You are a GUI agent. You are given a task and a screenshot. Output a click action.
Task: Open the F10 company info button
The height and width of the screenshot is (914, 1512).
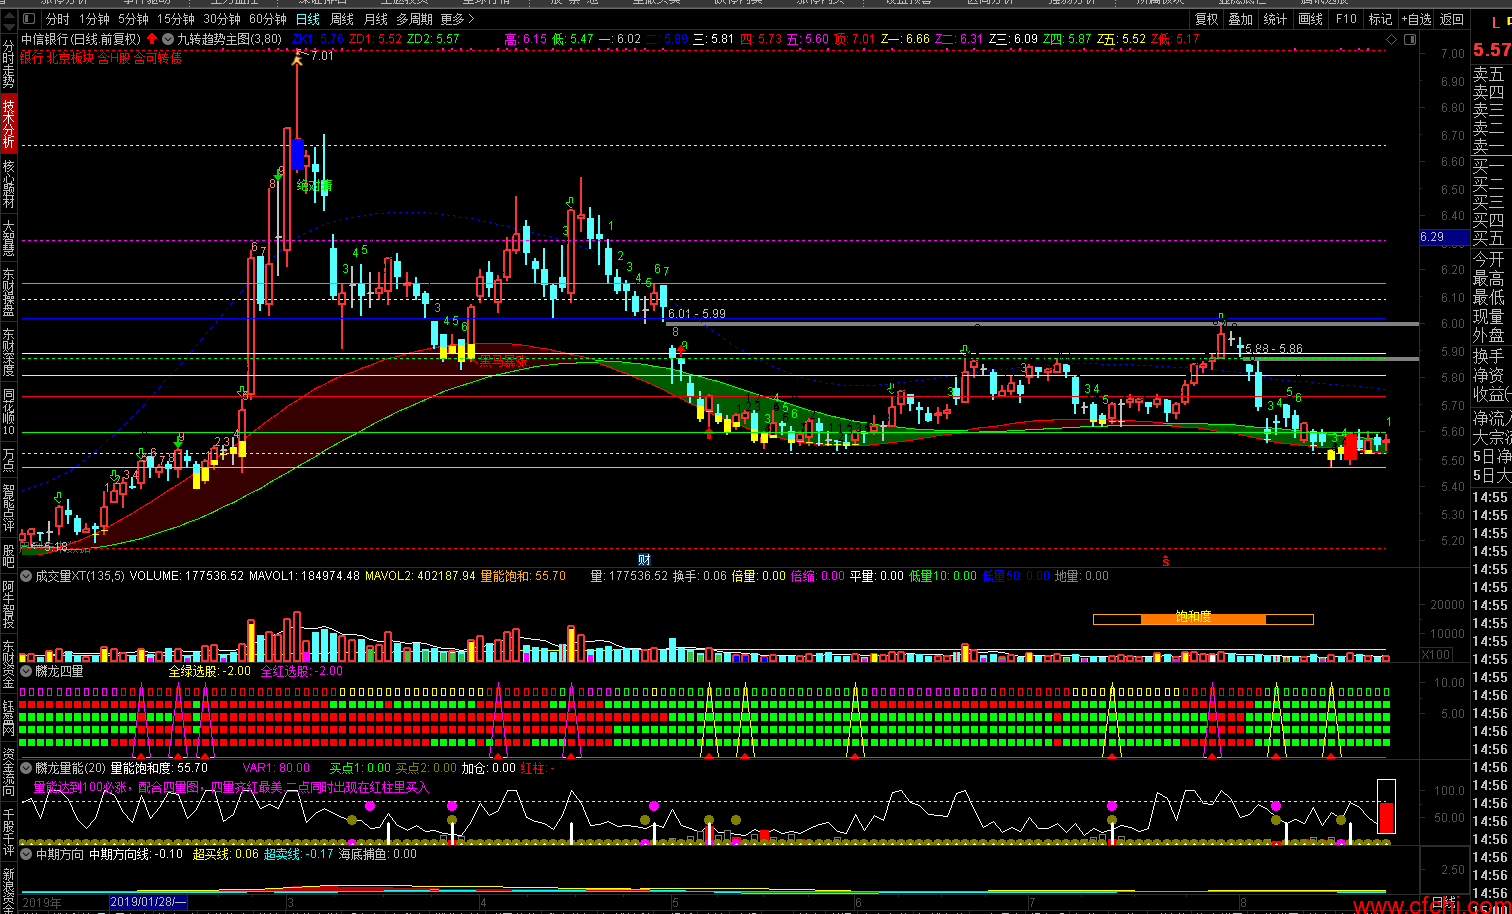coord(1346,19)
